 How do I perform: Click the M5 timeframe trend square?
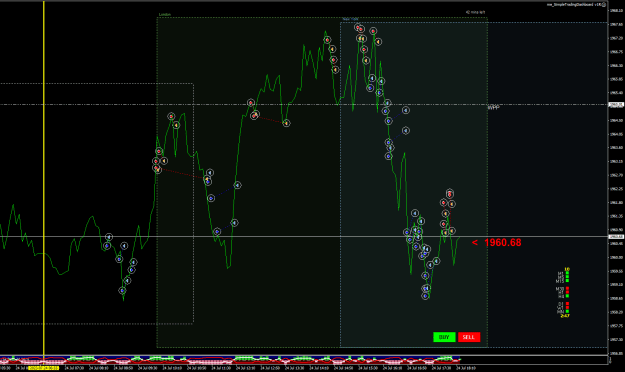[567, 276]
